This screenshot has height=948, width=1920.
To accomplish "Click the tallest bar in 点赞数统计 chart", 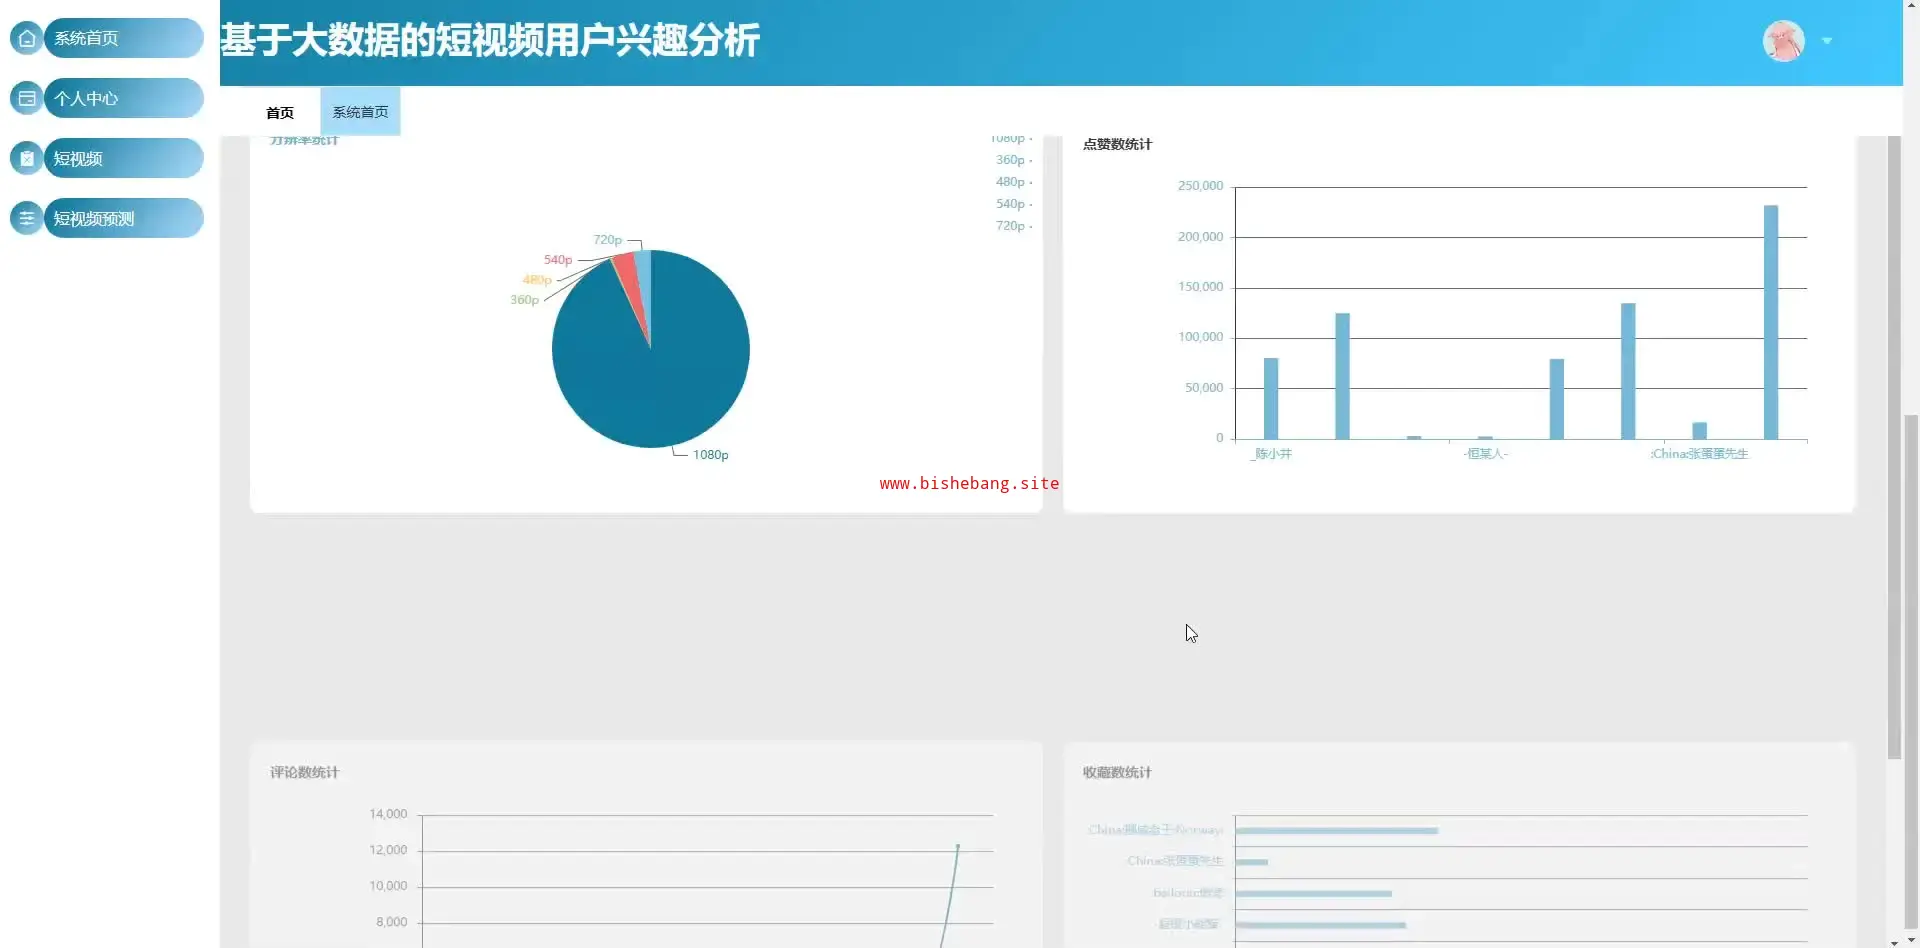I will pyautogui.click(x=1770, y=322).
